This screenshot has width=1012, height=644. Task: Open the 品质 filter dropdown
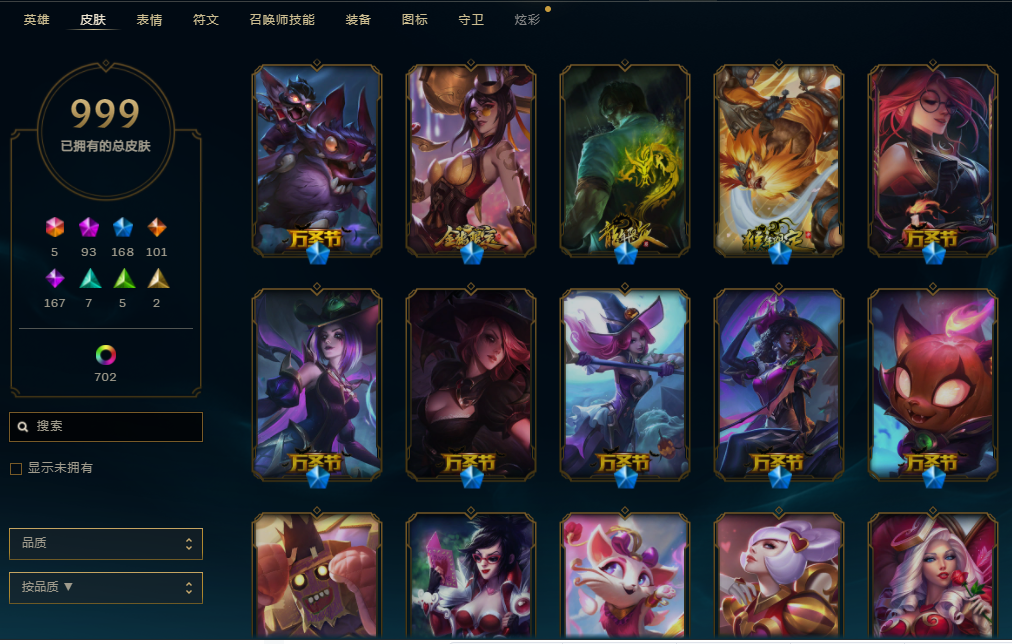[106, 543]
